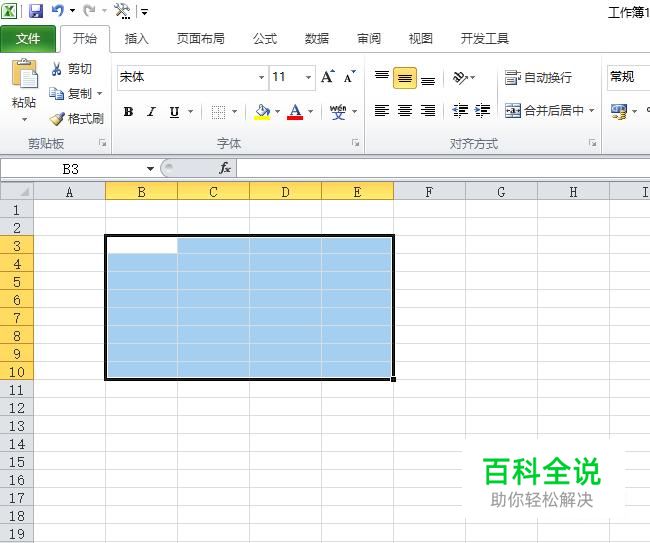650x543 pixels.
Task: Click inside the formula bar input
Action: (443, 169)
